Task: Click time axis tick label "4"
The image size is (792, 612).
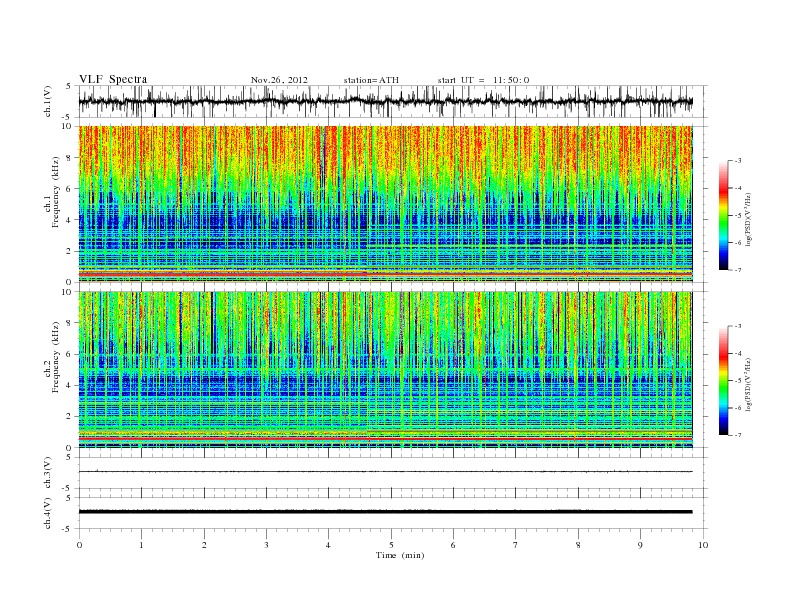Action: [x=328, y=545]
